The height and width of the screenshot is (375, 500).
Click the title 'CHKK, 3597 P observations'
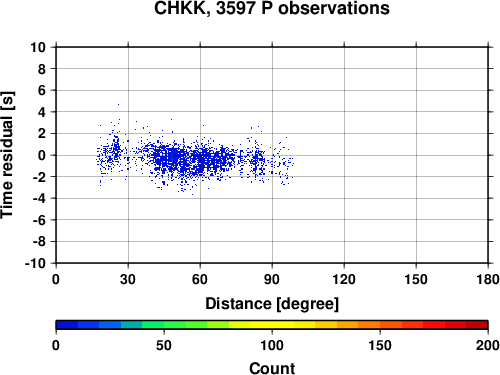point(272,8)
